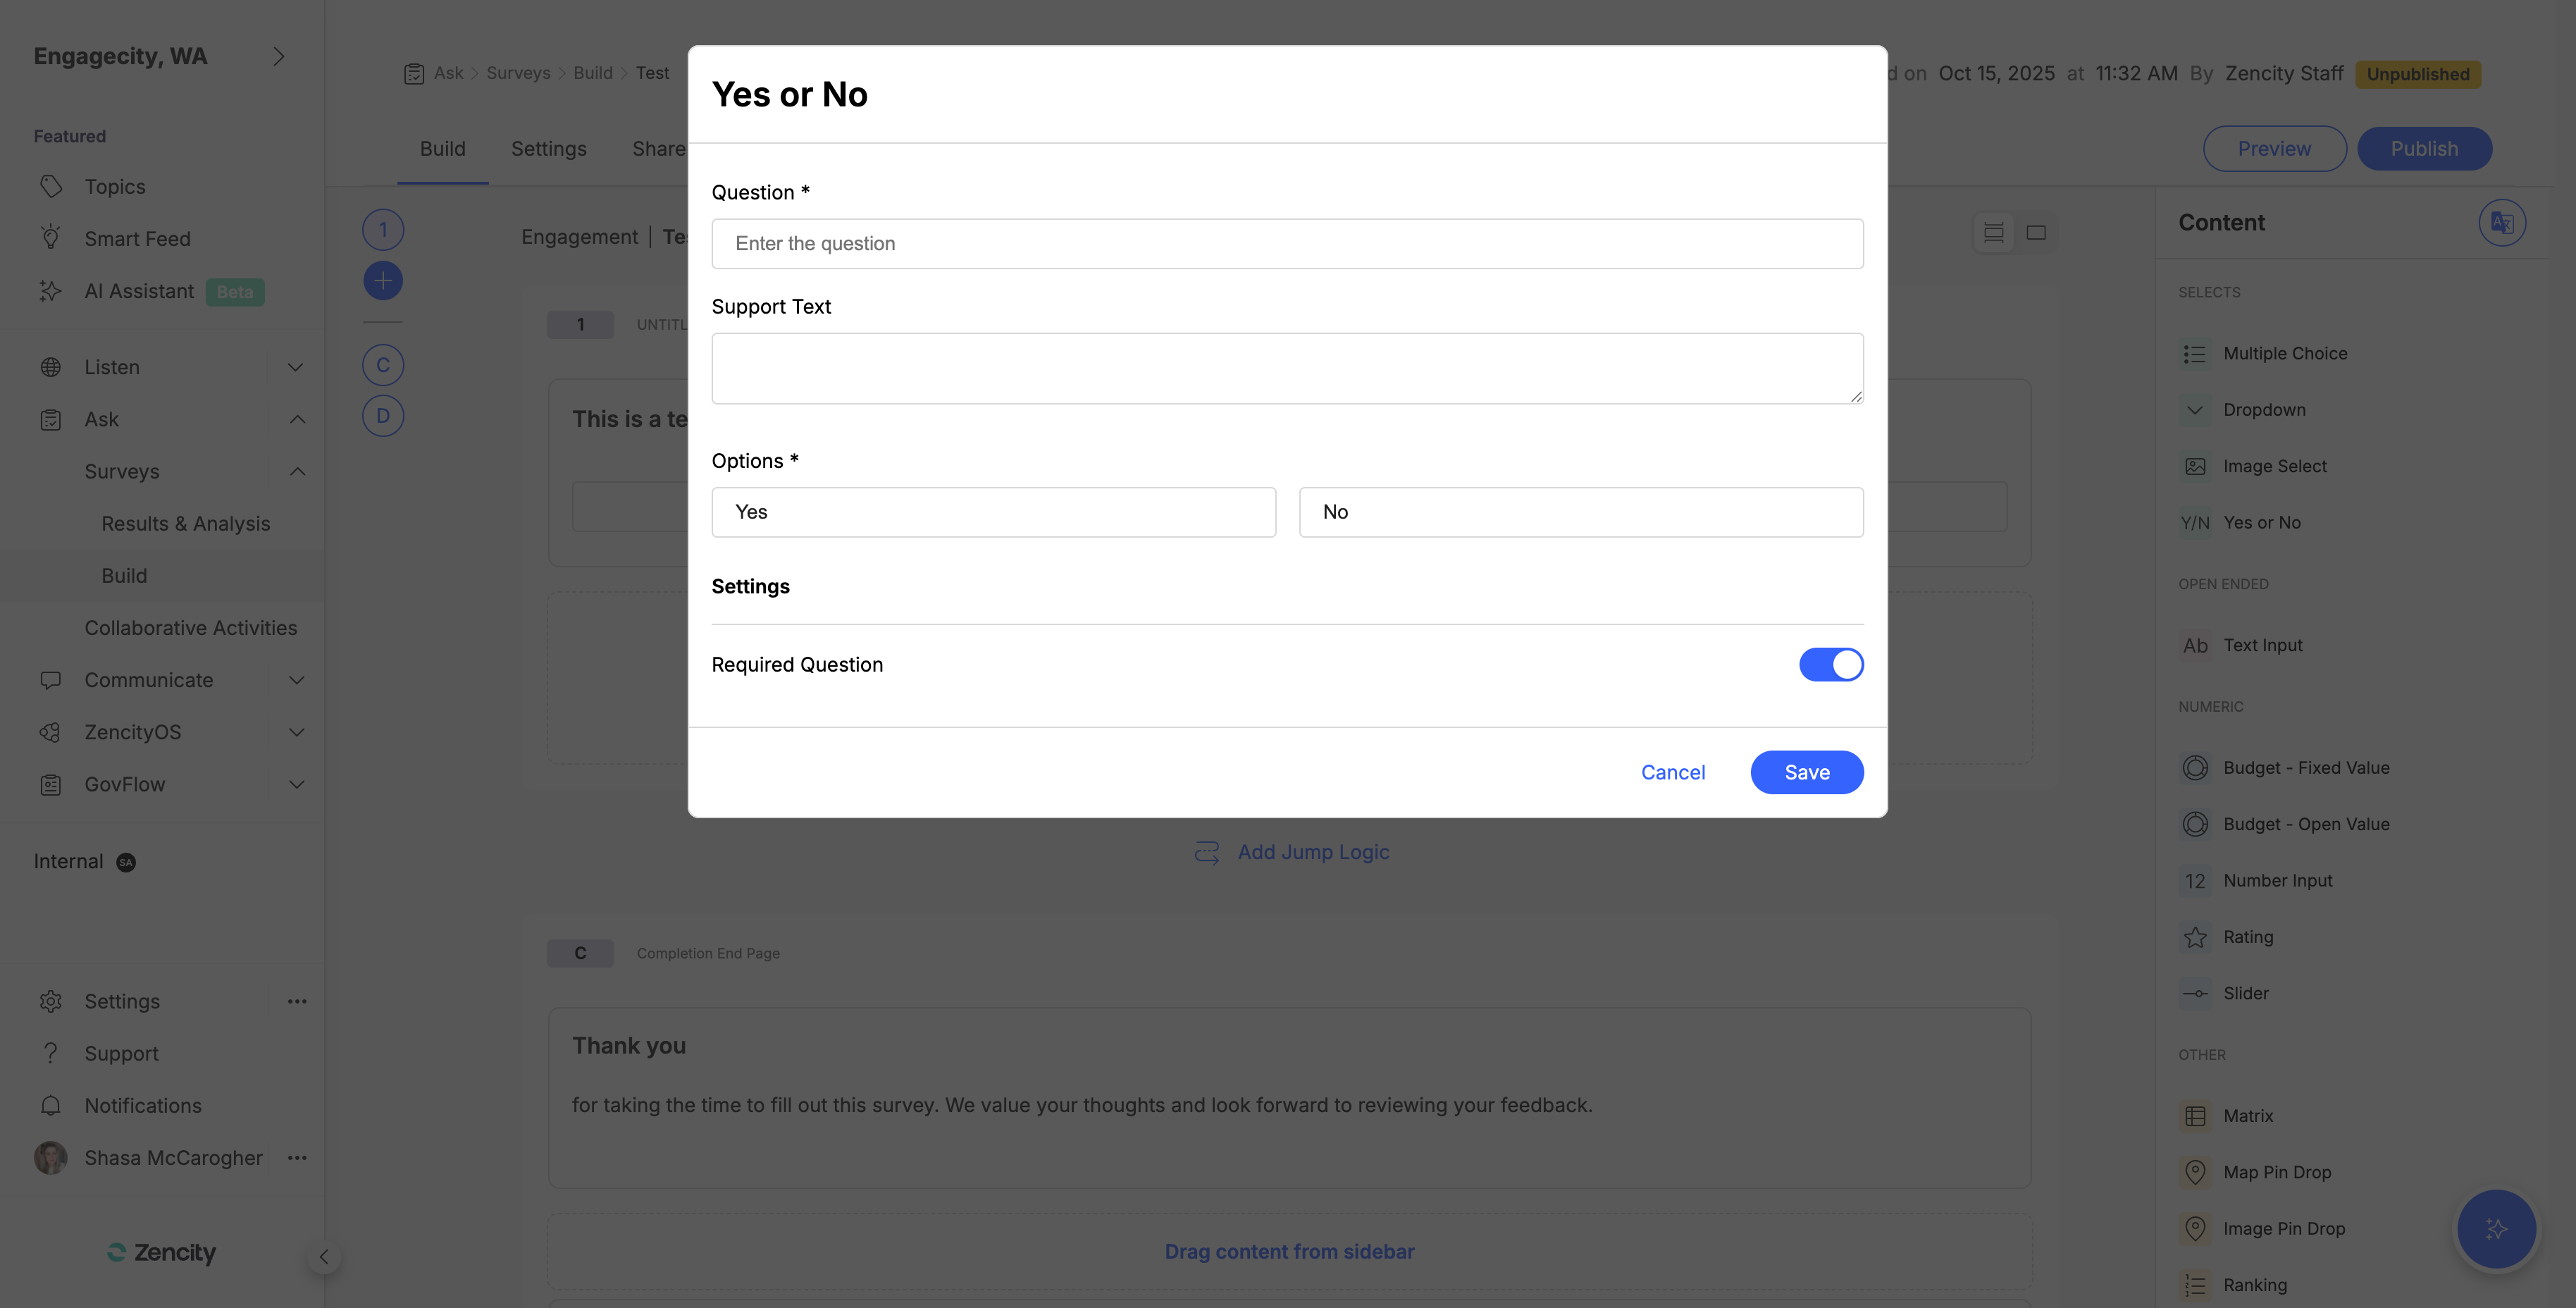
Task: Expand the Communicate section chevron
Action: (296, 680)
